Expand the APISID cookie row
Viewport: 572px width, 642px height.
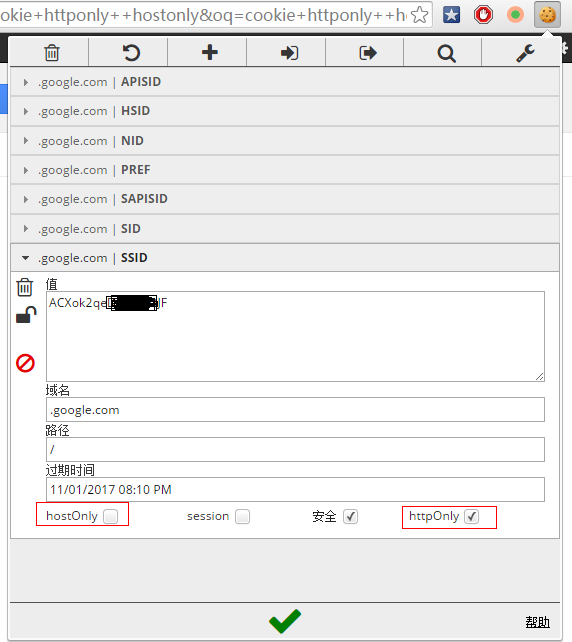click(x=285, y=82)
